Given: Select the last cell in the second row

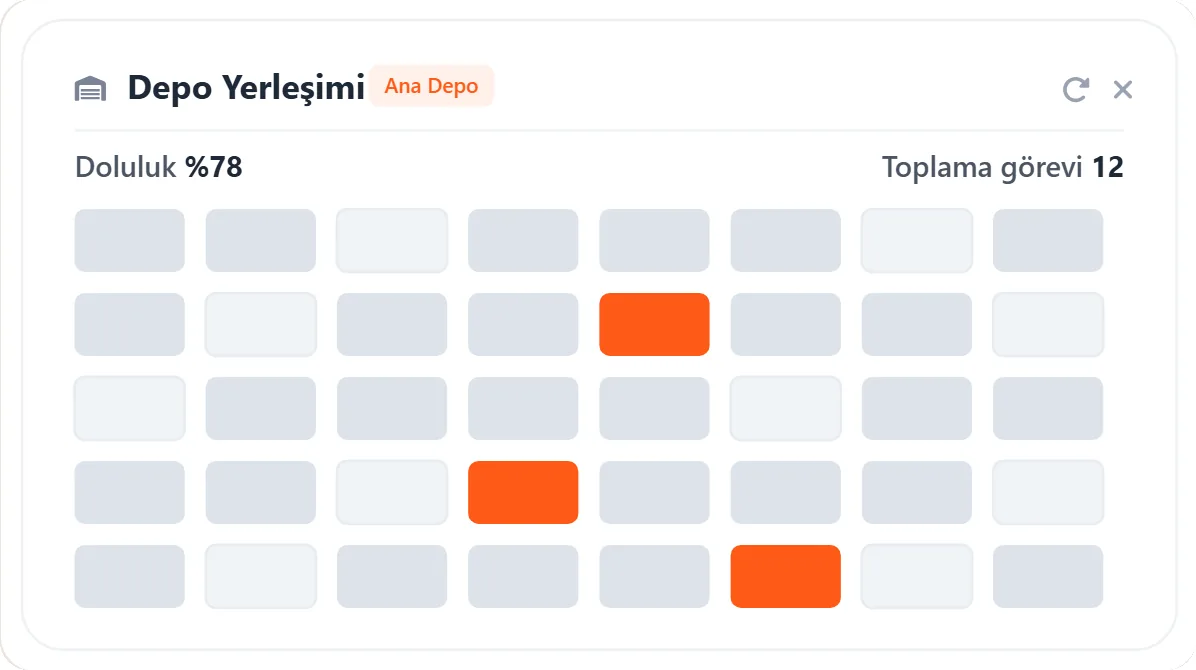Looking at the screenshot, I should click(1048, 324).
